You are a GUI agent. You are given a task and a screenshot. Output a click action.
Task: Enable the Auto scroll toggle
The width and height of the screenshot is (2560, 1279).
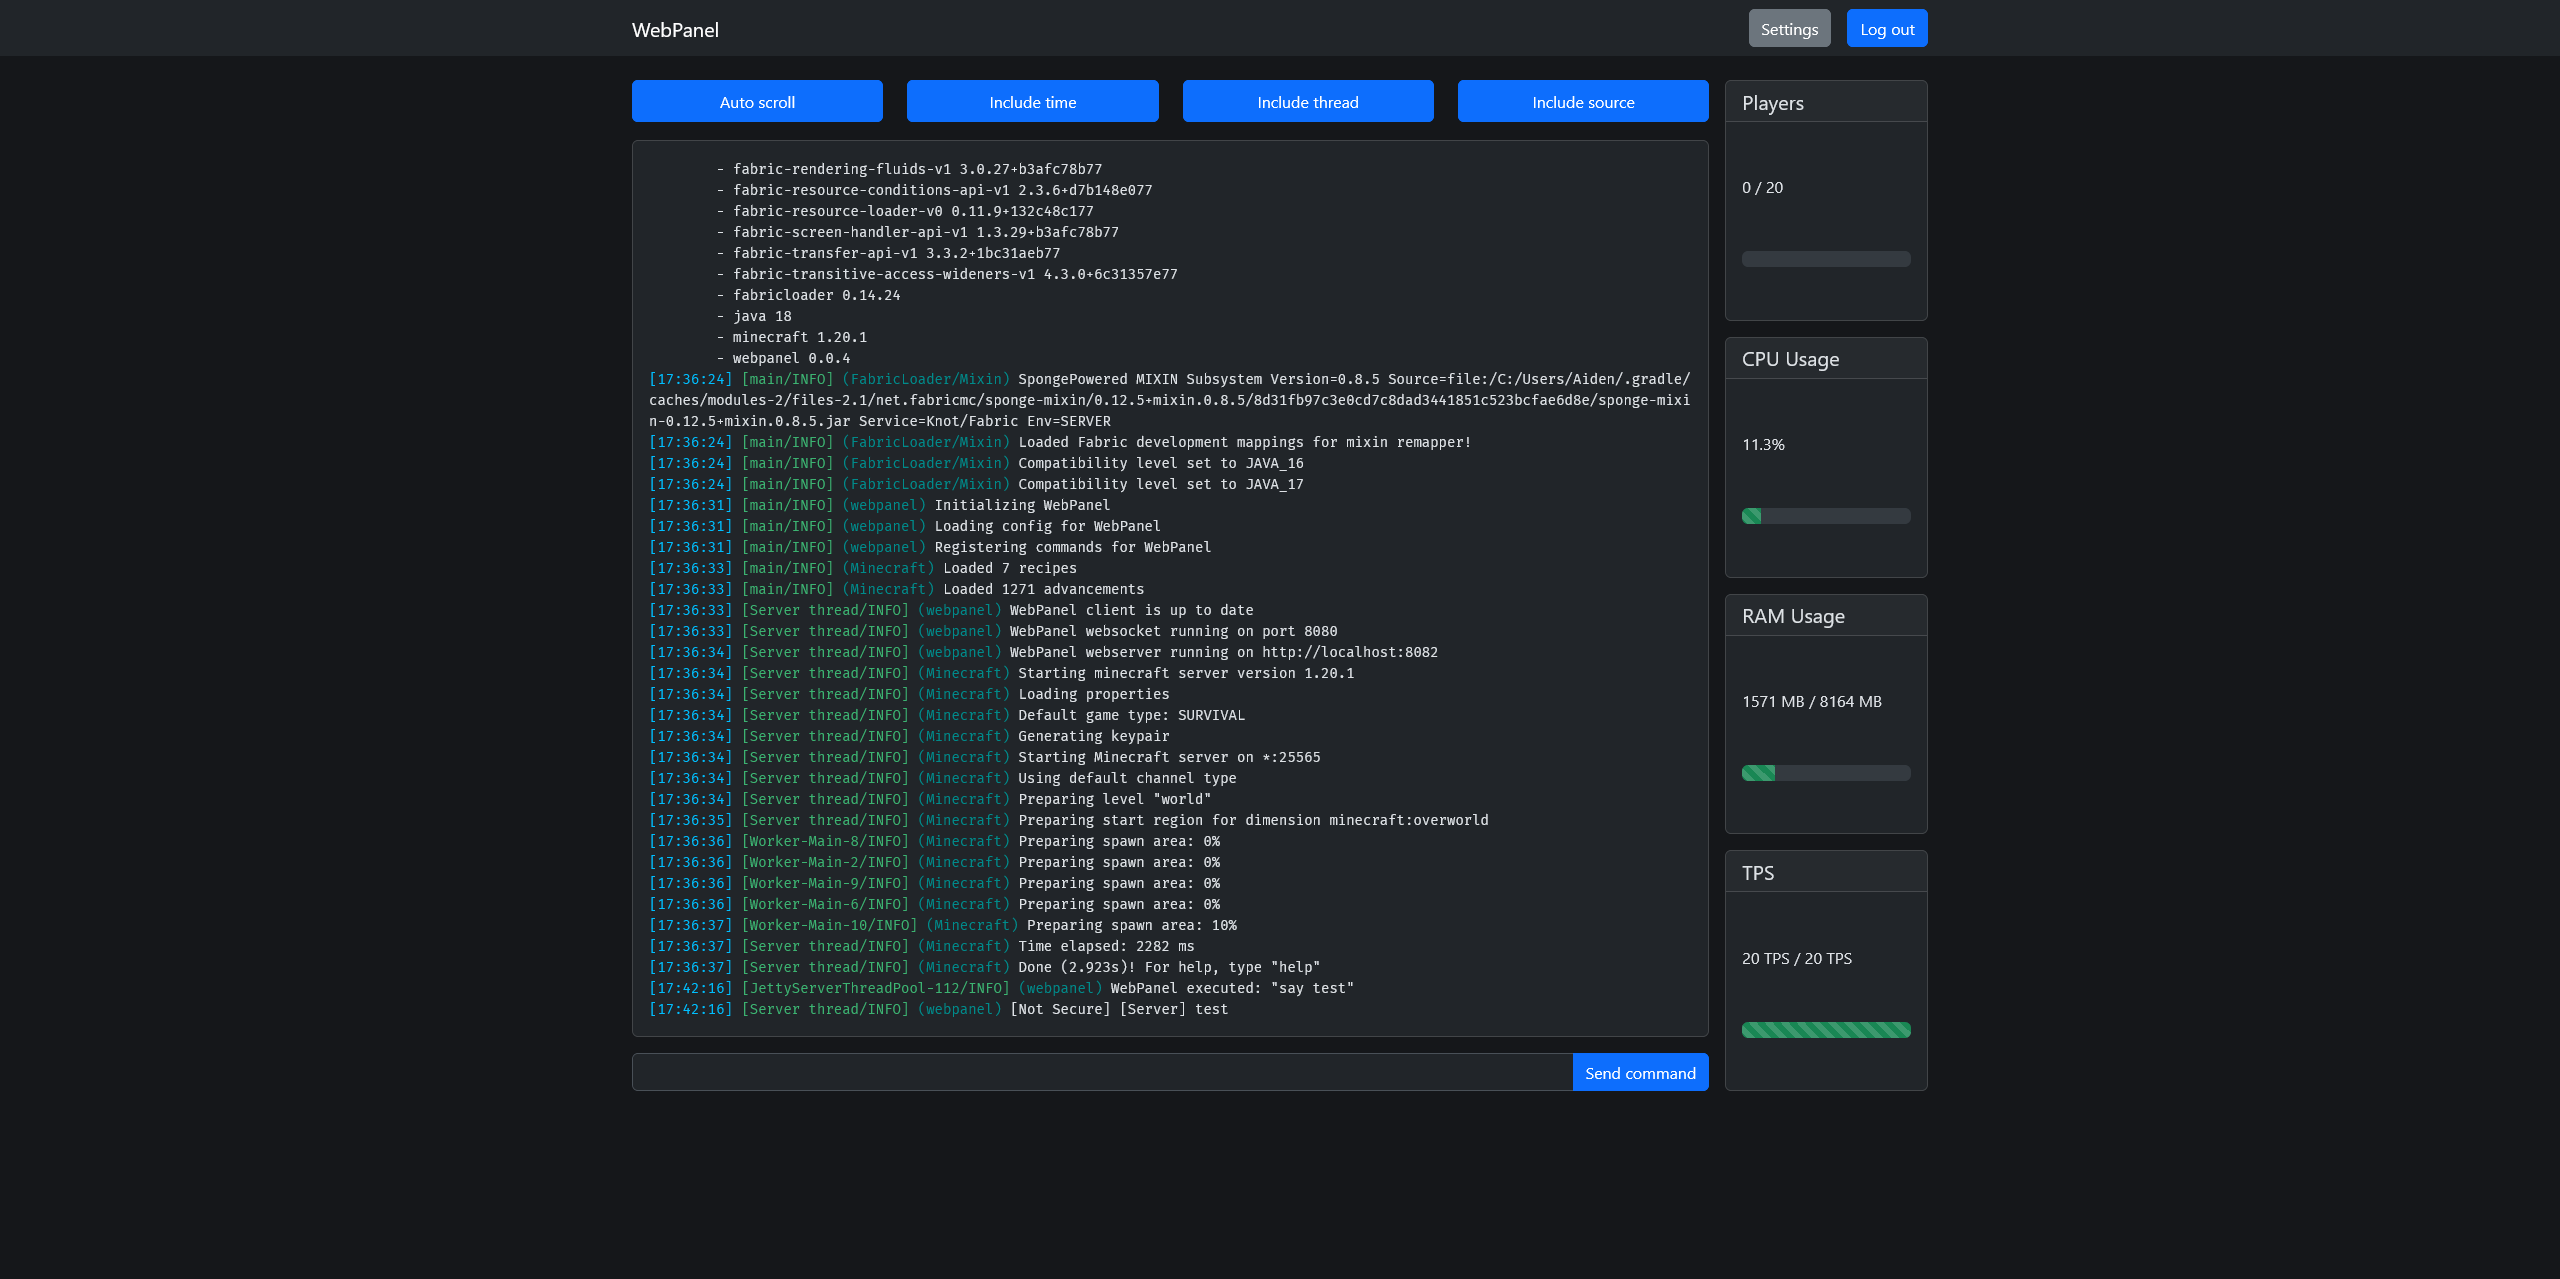756,101
